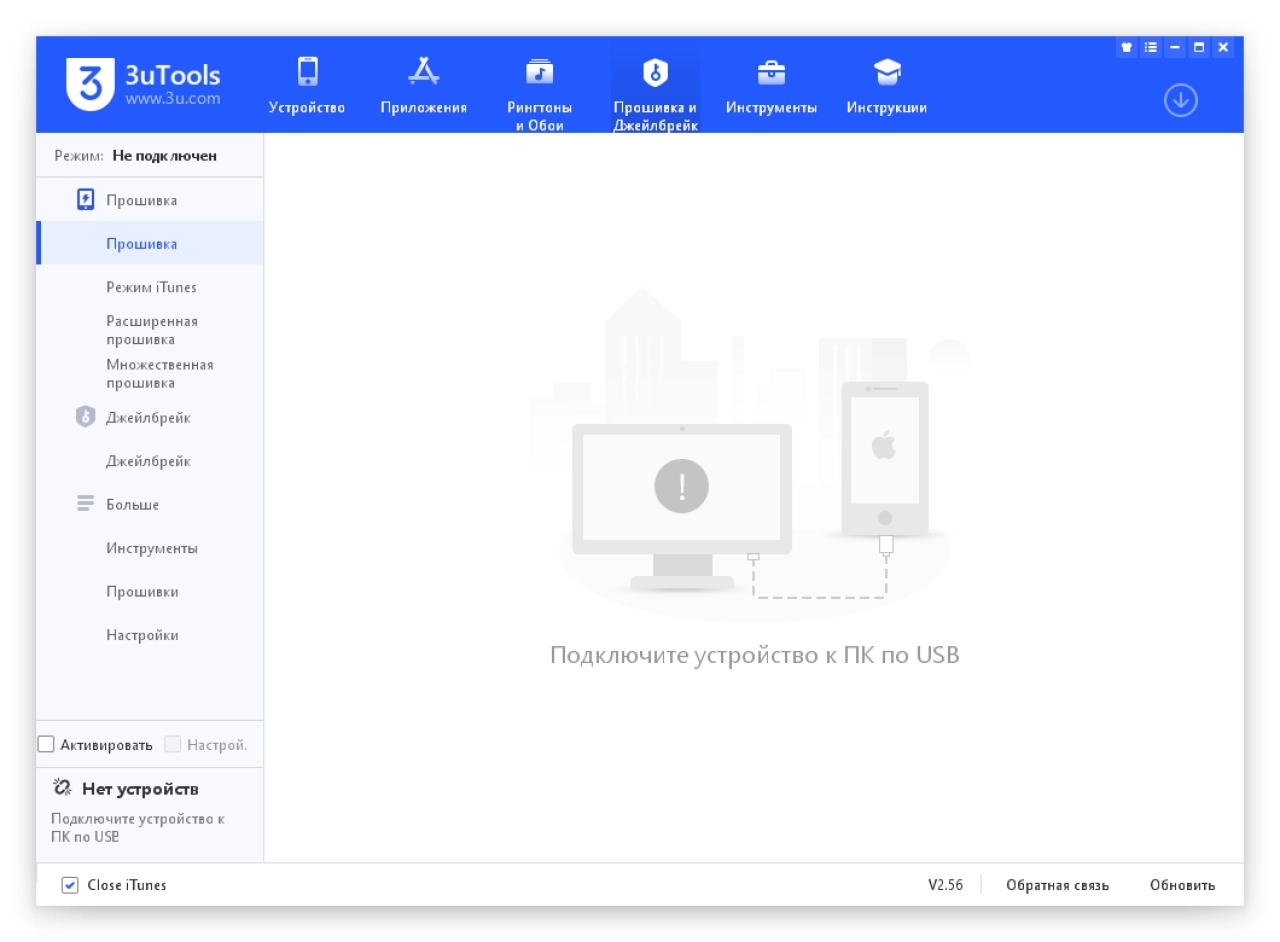Toggle the disabled Настрой. checkbox
This screenshot has height=942, width=1280.
click(173, 744)
